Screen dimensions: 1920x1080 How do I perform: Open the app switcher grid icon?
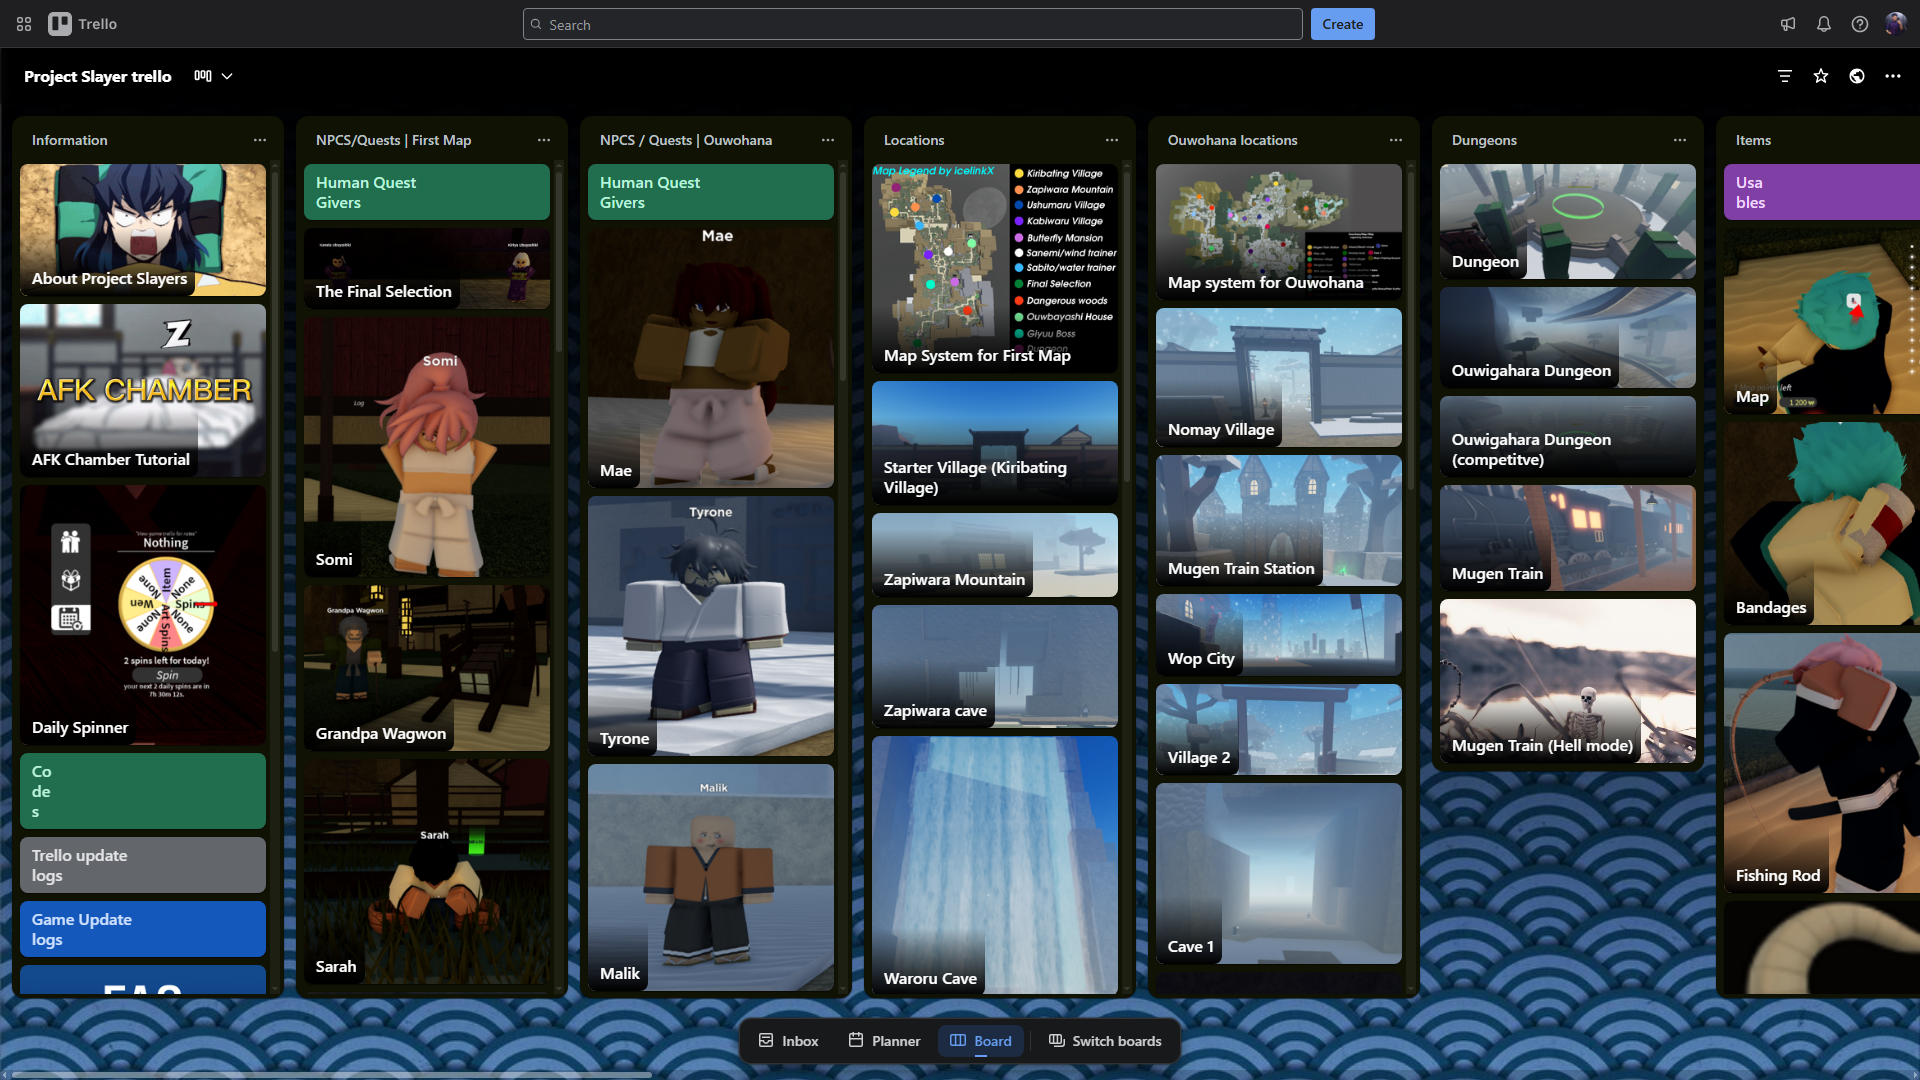[x=24, y=24]
